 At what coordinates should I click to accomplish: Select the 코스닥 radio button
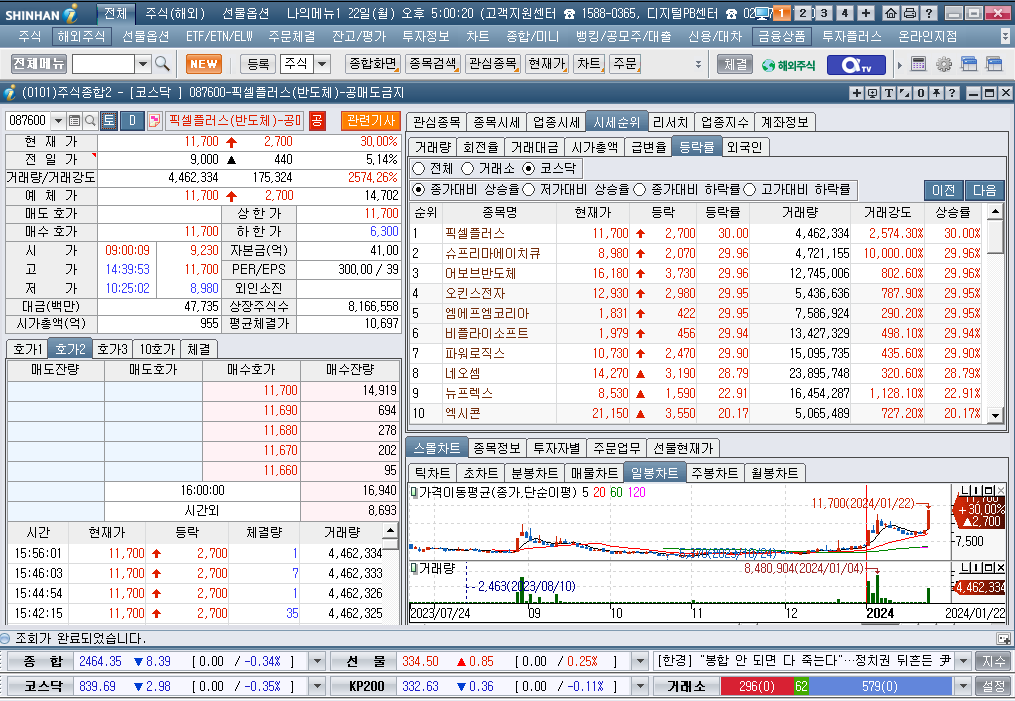tap(529, 168)
